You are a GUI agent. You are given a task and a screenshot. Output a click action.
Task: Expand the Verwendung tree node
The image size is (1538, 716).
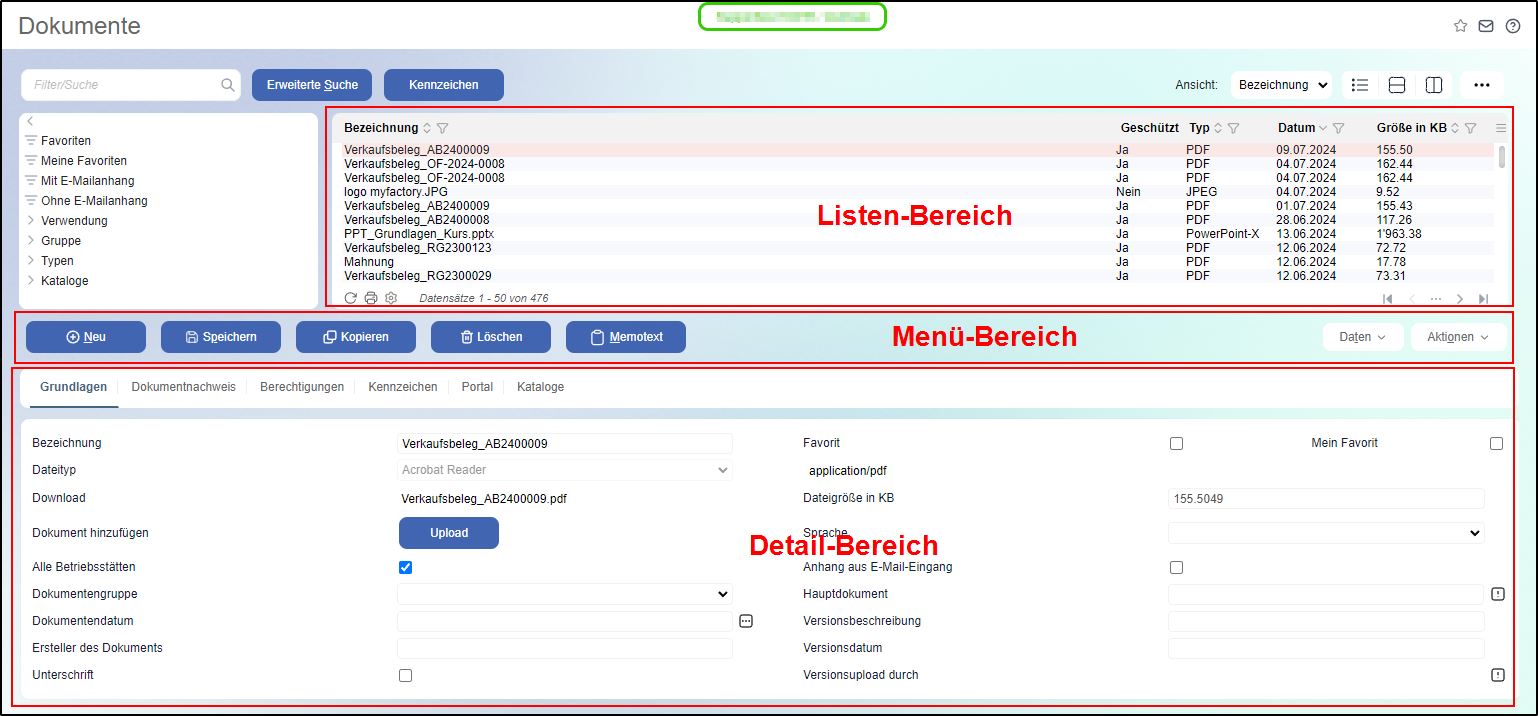[x=31, y=221]
